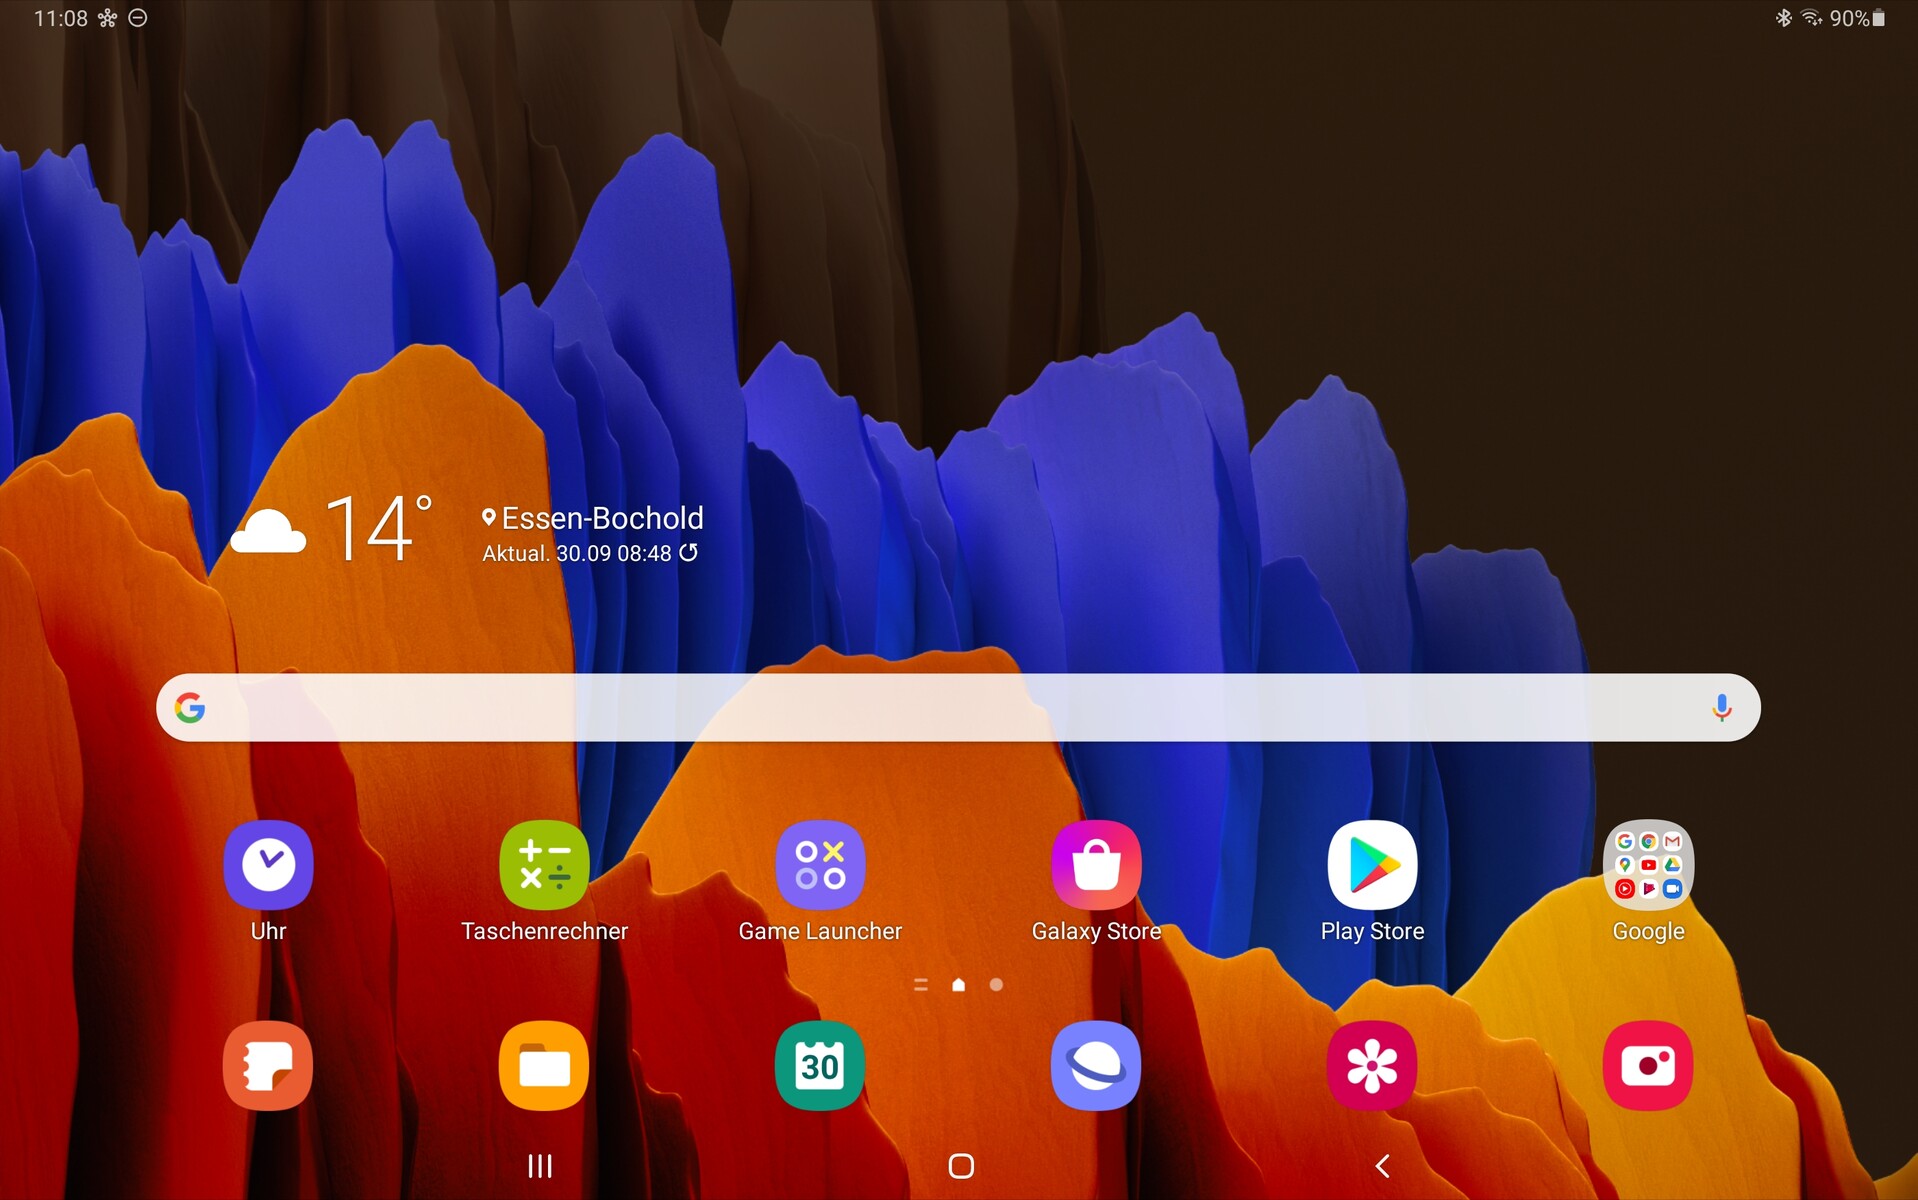The width and height of the screenshot is (1918, 1200).
Task: Open the Galaxy Store app
Action: tap(1096, 865)
